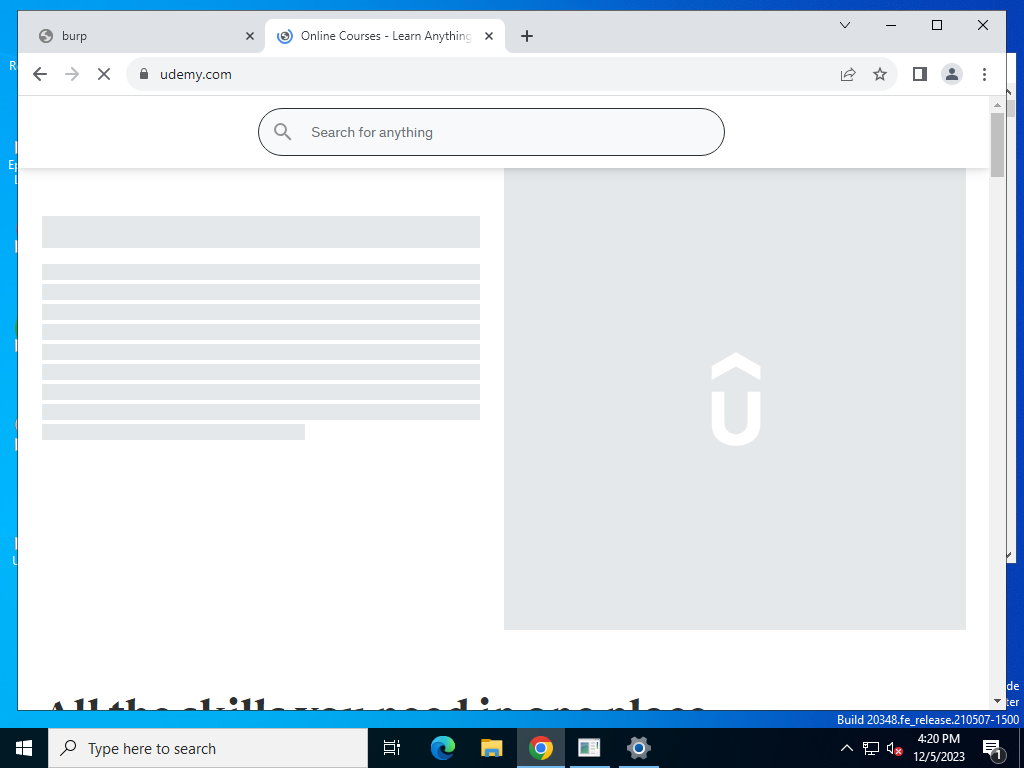The image size is (1024, 768).
Task: Stop loading the page
Action: 104,74
